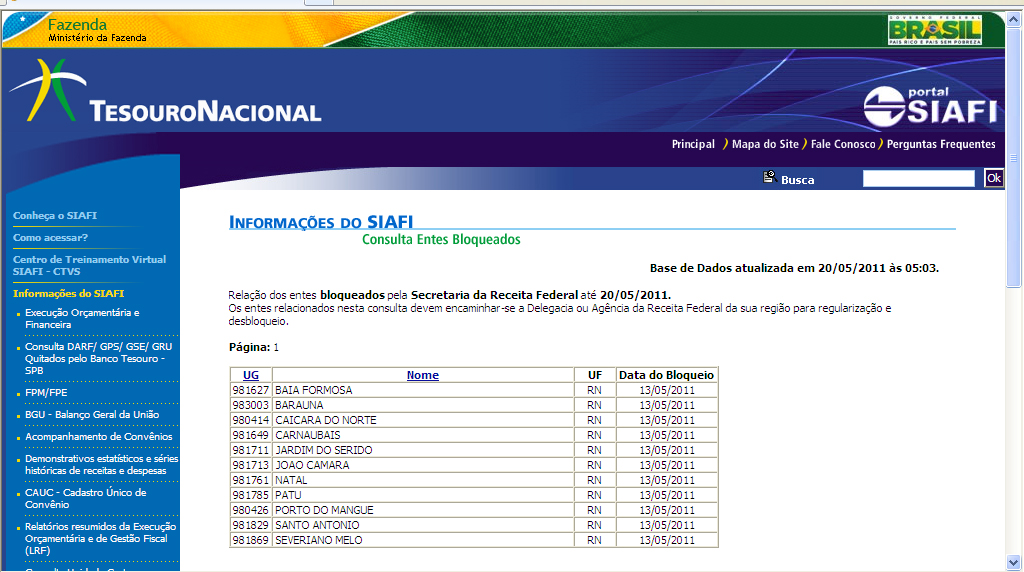Click the Busca search icon
Screen dimensions: 1024x572
(x=769, y=177)
